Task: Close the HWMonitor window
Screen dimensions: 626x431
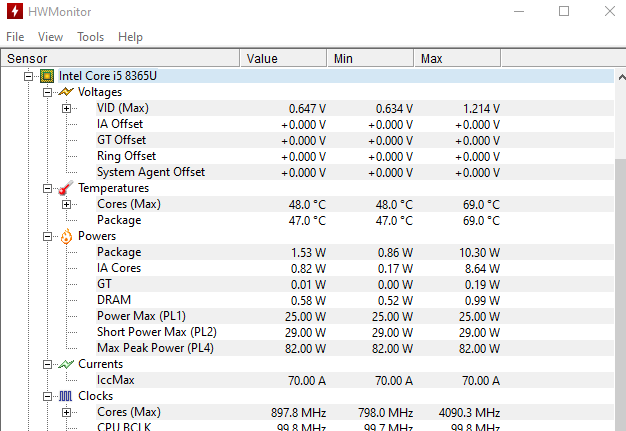Action: pyautogui.click(x=610, y=11)
